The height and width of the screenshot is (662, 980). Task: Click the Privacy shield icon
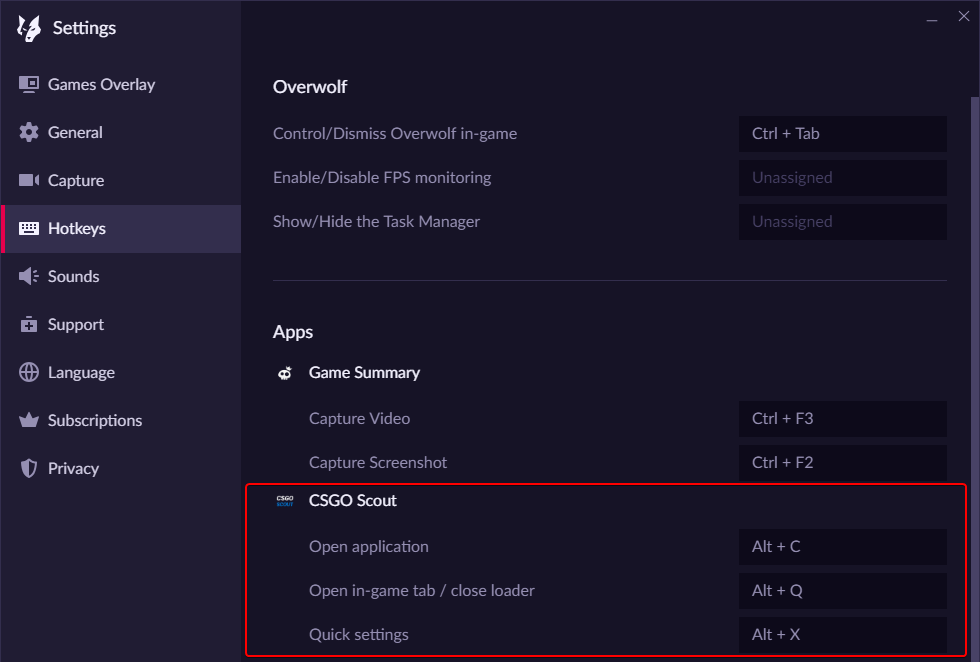(x=29, y=468)
